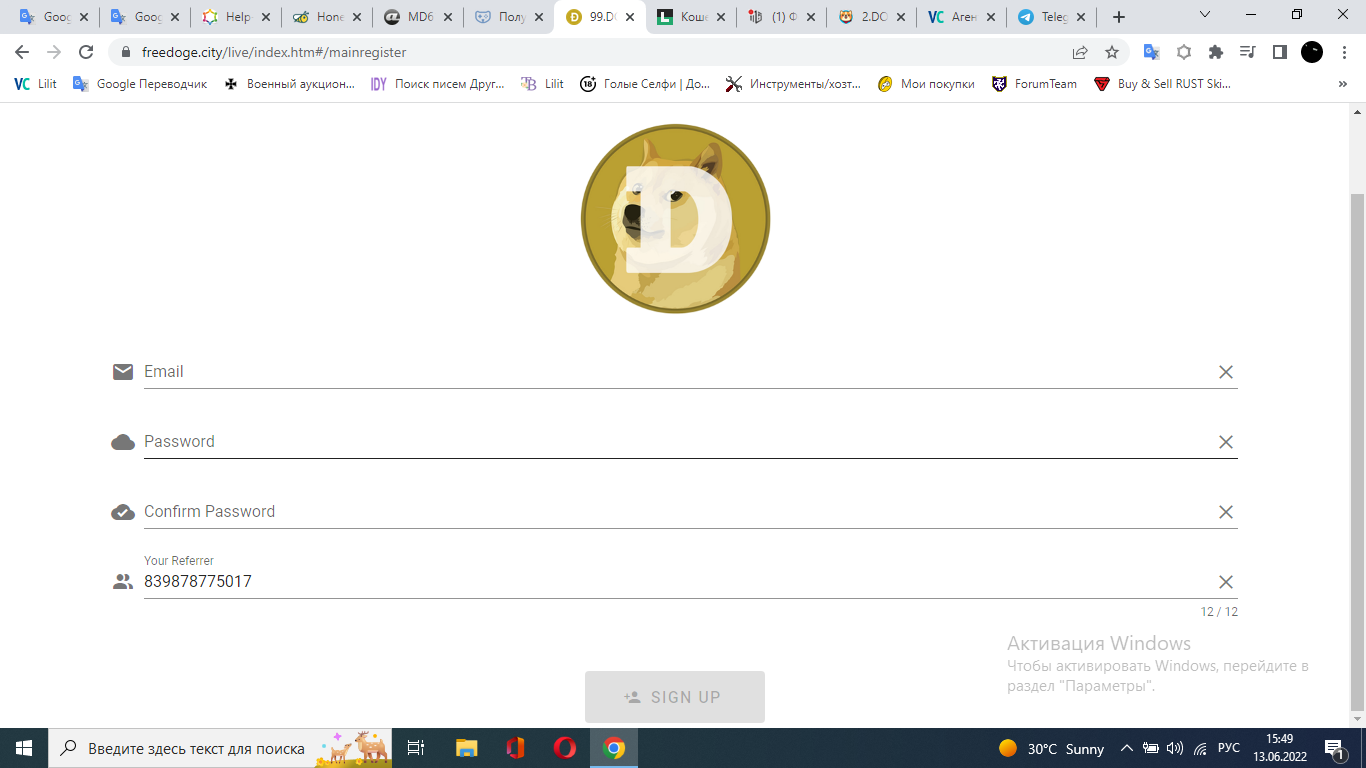Viewport: 1366px width, 768px height.
Task: Go back using the browser back arrow
Action: pyautogui.click(x=22, y=52)
